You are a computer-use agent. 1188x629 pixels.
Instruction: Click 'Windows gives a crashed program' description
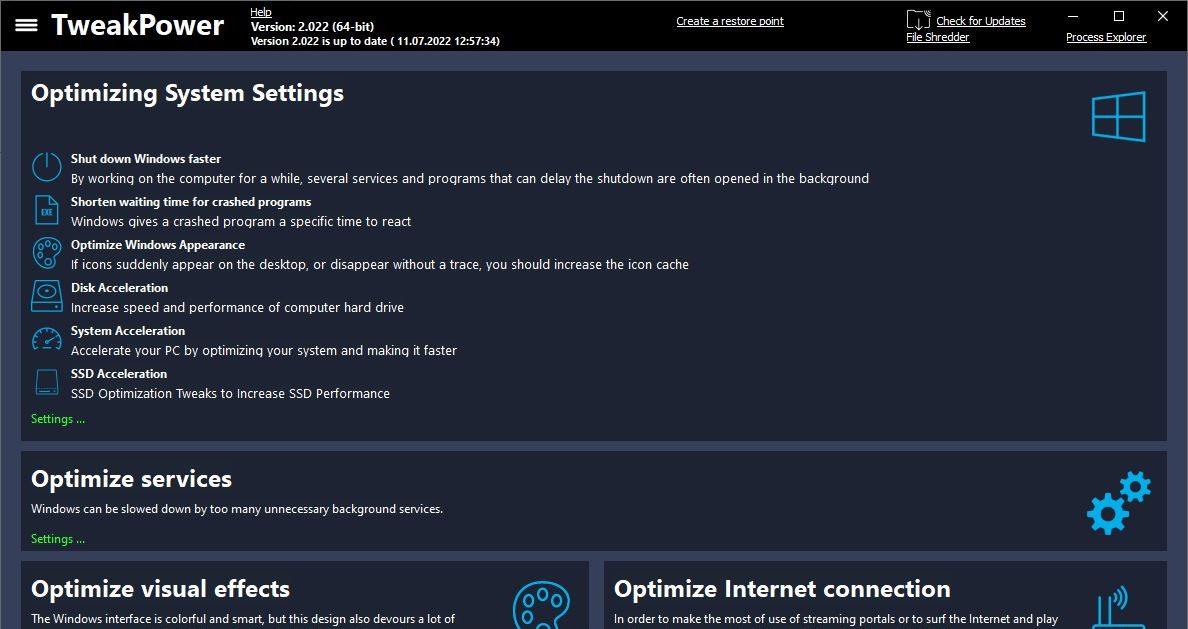coord(241,222)
